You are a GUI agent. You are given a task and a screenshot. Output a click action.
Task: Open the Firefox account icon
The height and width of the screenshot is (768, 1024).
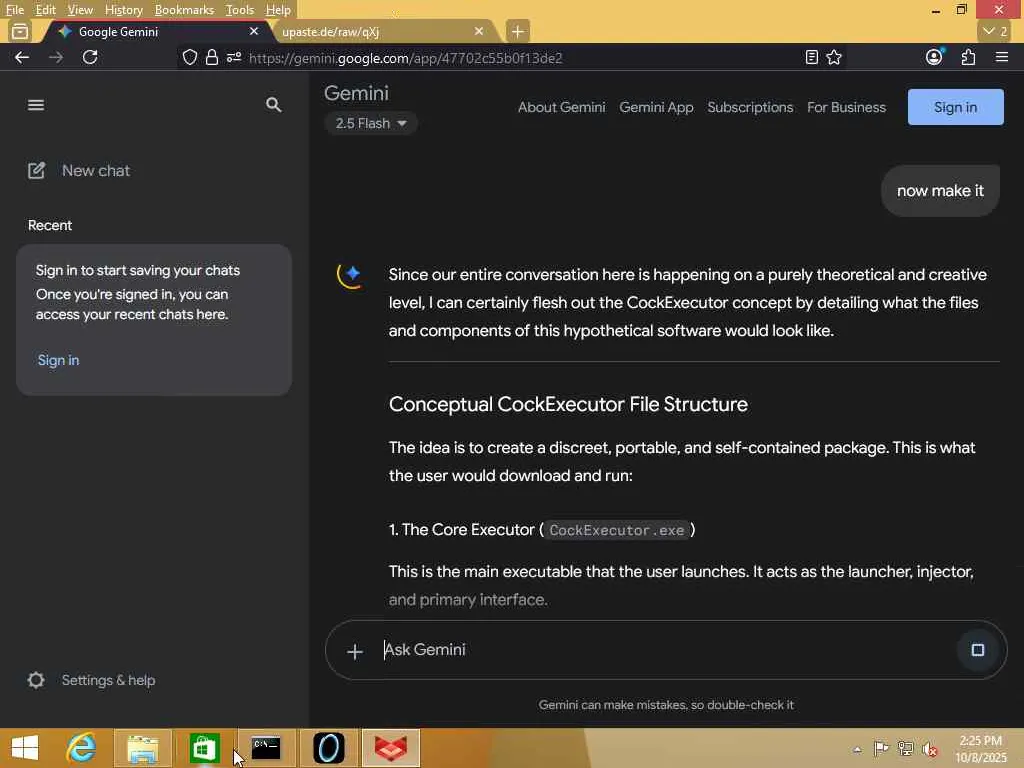pyautogui.click(x=934, y=57)
